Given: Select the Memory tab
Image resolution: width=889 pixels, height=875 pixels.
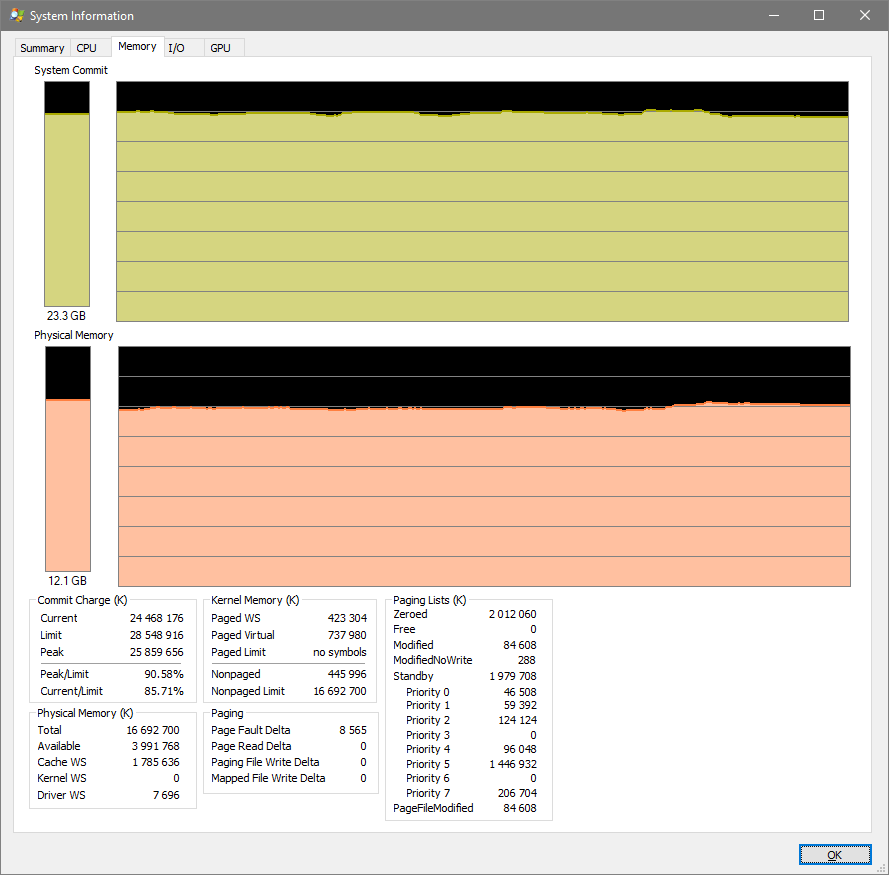Looking at the screenshot, I should (138, 47).
